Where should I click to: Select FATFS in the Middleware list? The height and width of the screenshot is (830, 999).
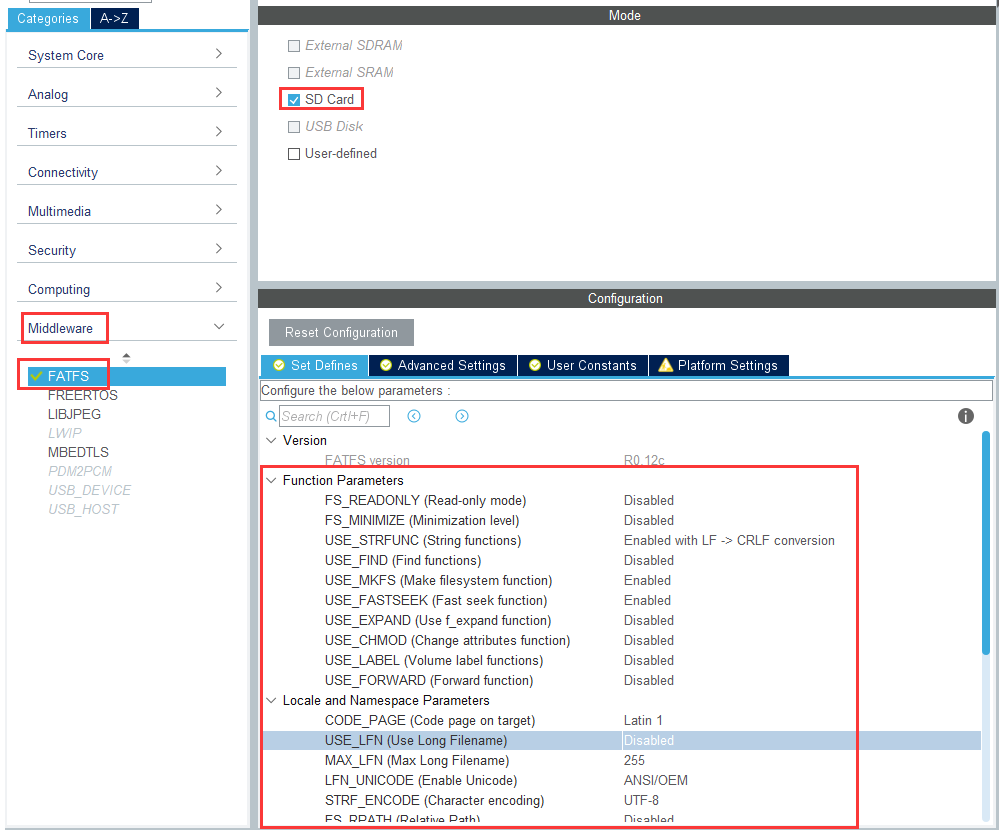coord(126,376)
